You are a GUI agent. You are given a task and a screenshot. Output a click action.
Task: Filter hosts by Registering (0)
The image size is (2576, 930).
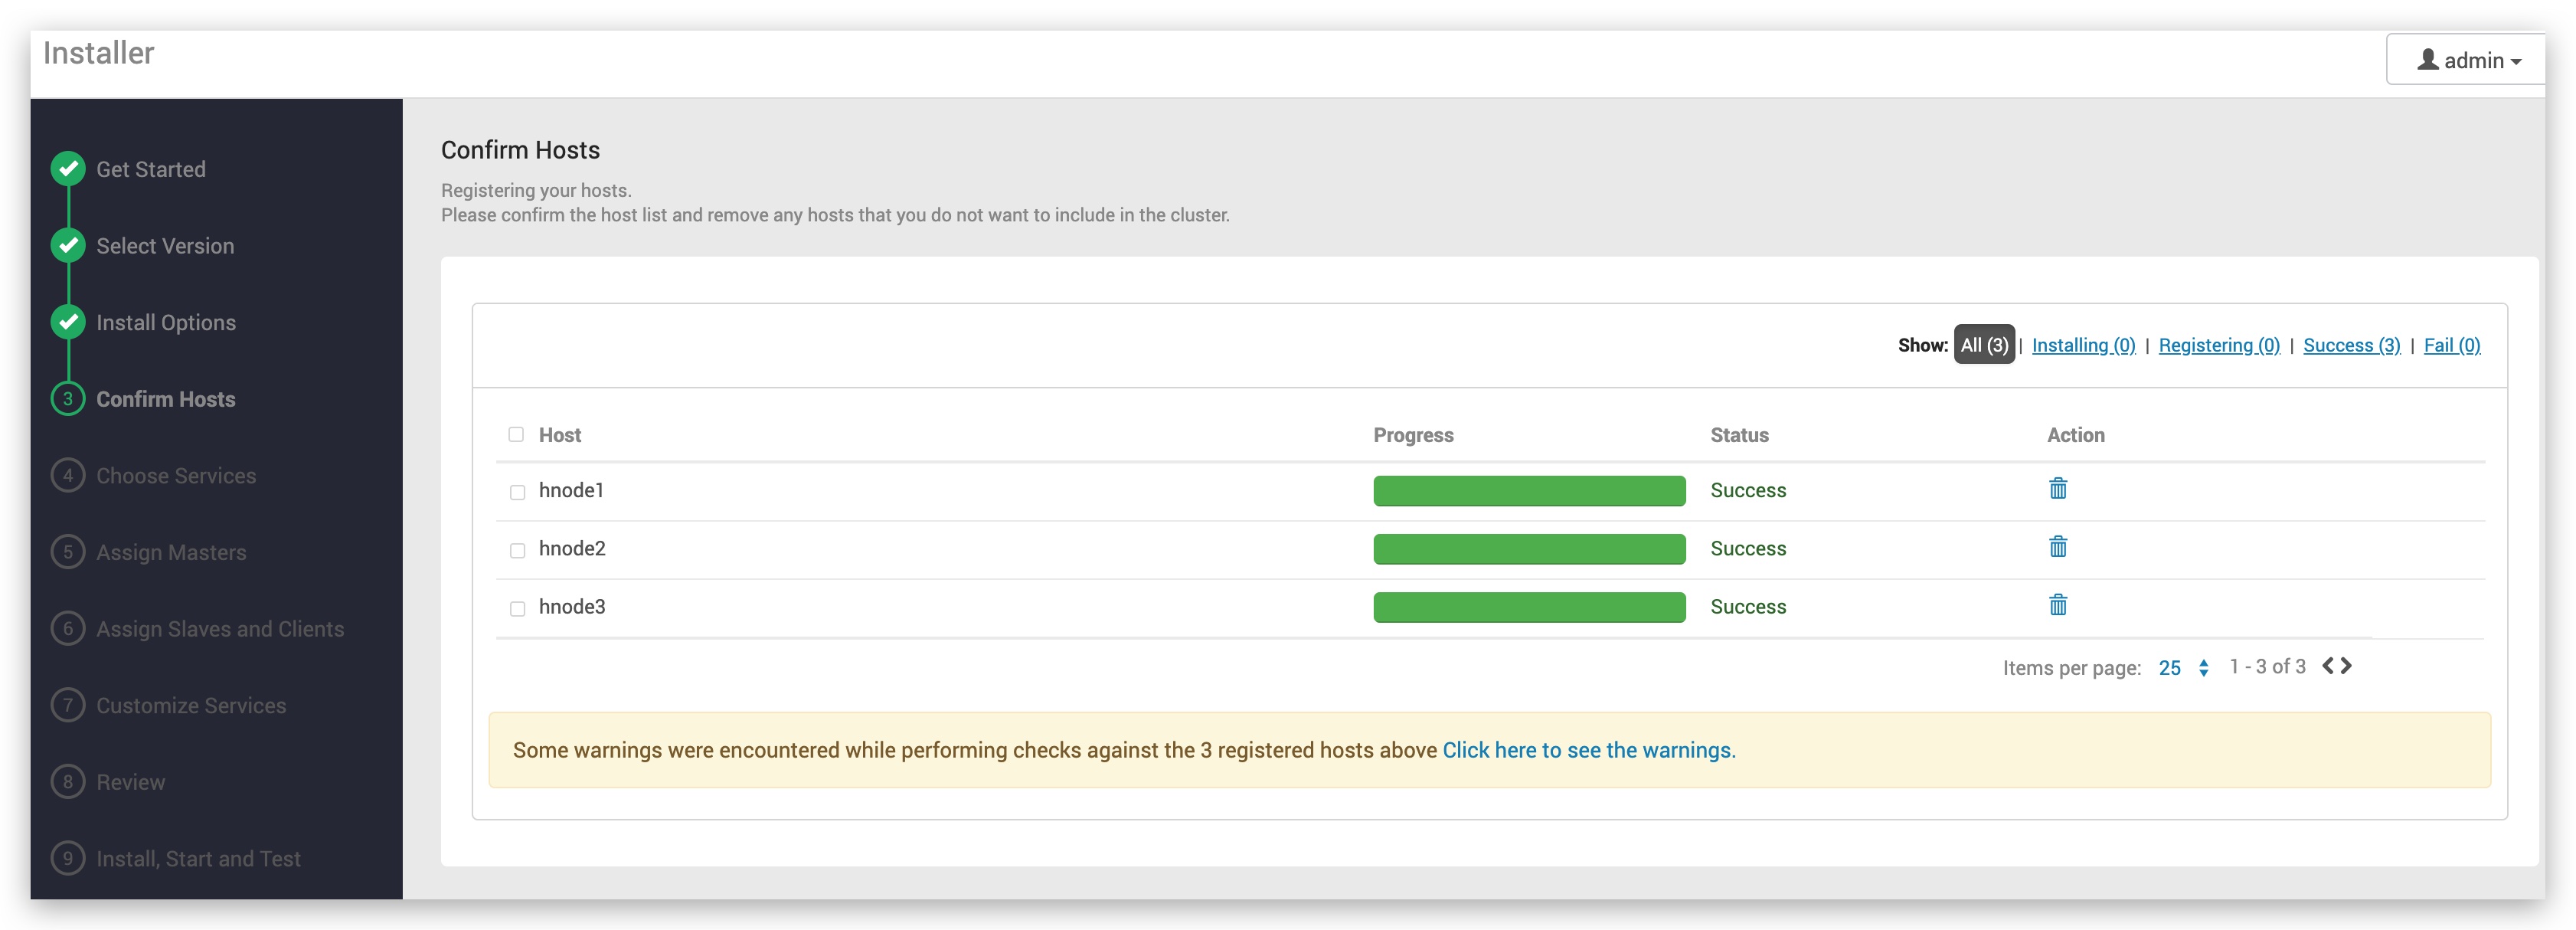coord(2219,345)
